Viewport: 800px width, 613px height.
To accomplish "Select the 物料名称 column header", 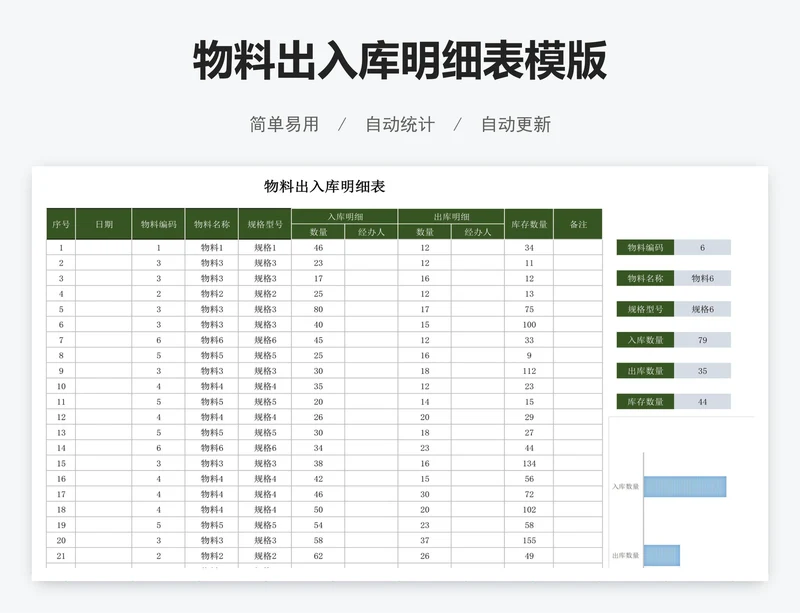I will point(212,224).
